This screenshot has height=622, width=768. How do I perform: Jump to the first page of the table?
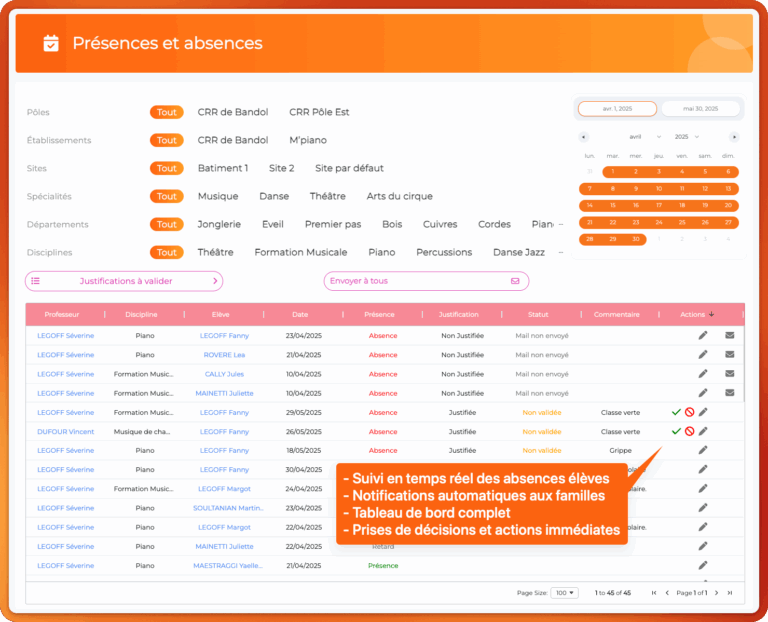click(654, 593)
